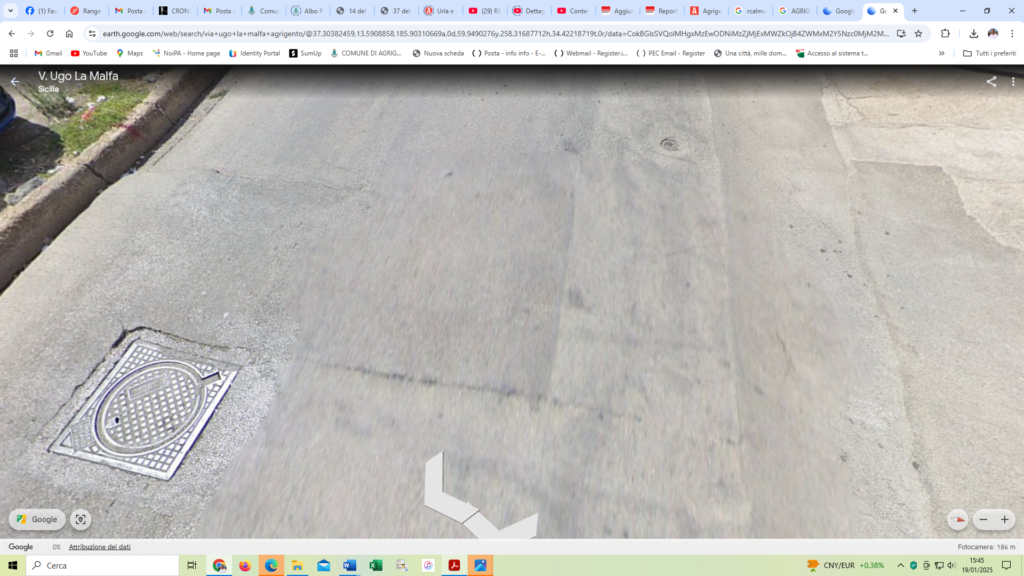
Task: Zoom out with the minus button
Action: tap(983, 520)
